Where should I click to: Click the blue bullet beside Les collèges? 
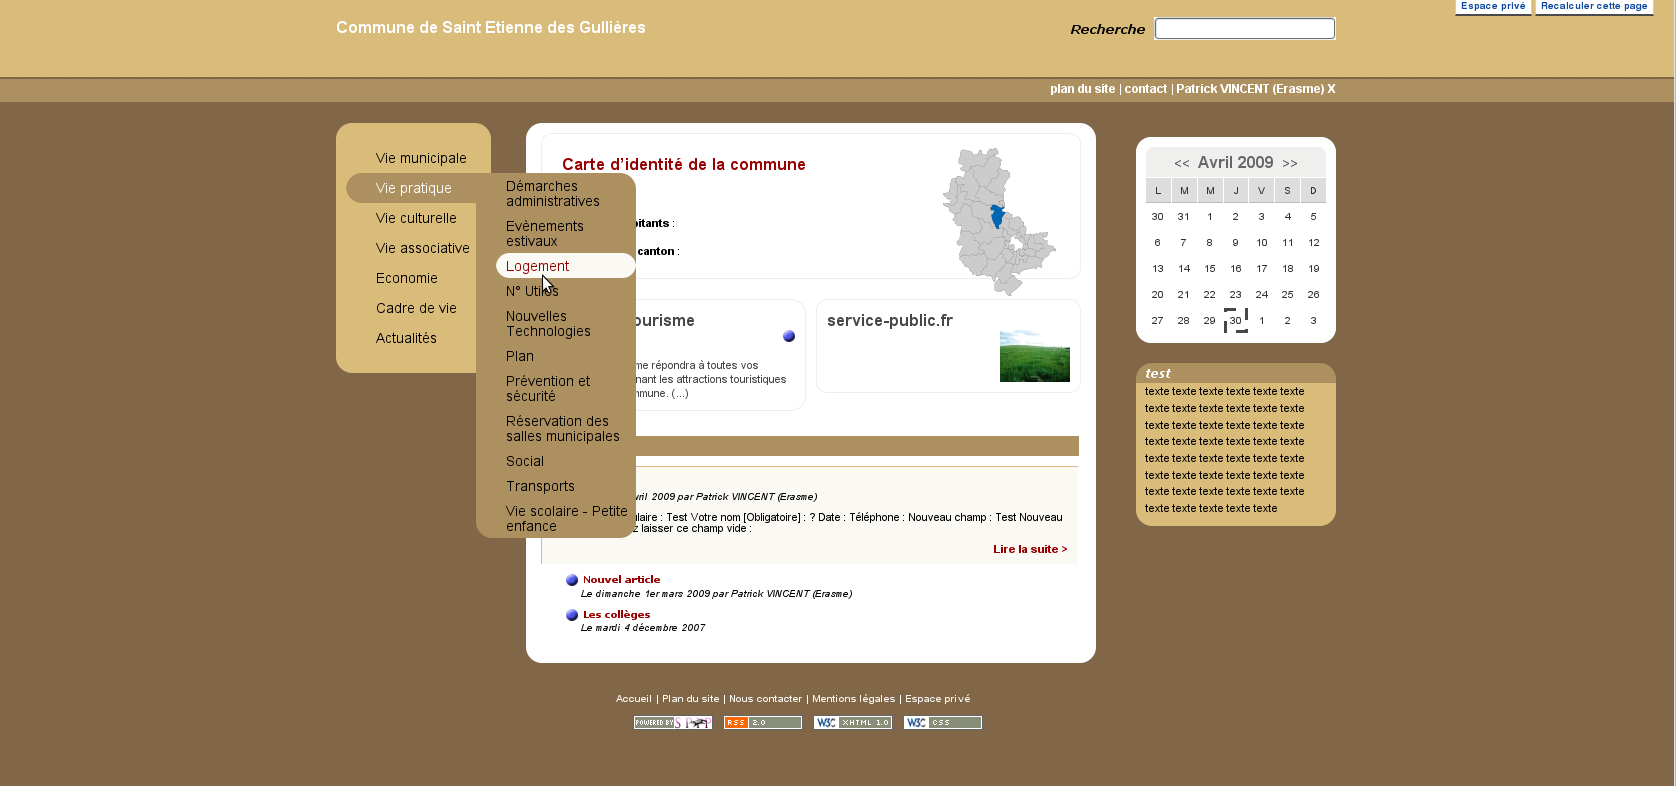[572, 615]
